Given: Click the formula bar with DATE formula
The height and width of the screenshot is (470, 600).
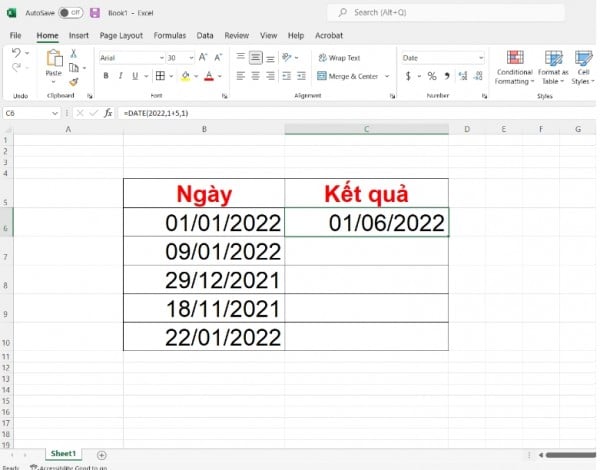Looking at the screenshot, I should 356,113.
